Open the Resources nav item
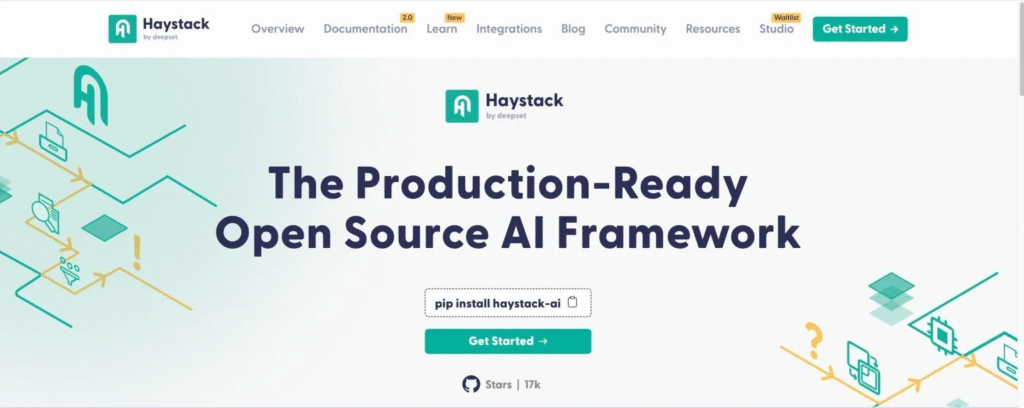1024x408 pixels. tap(712, 29)
